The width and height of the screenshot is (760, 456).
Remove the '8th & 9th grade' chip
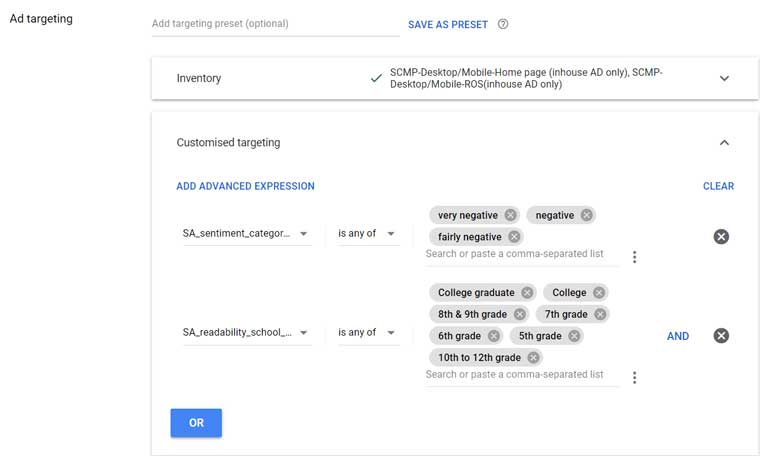tap(520, 314)
